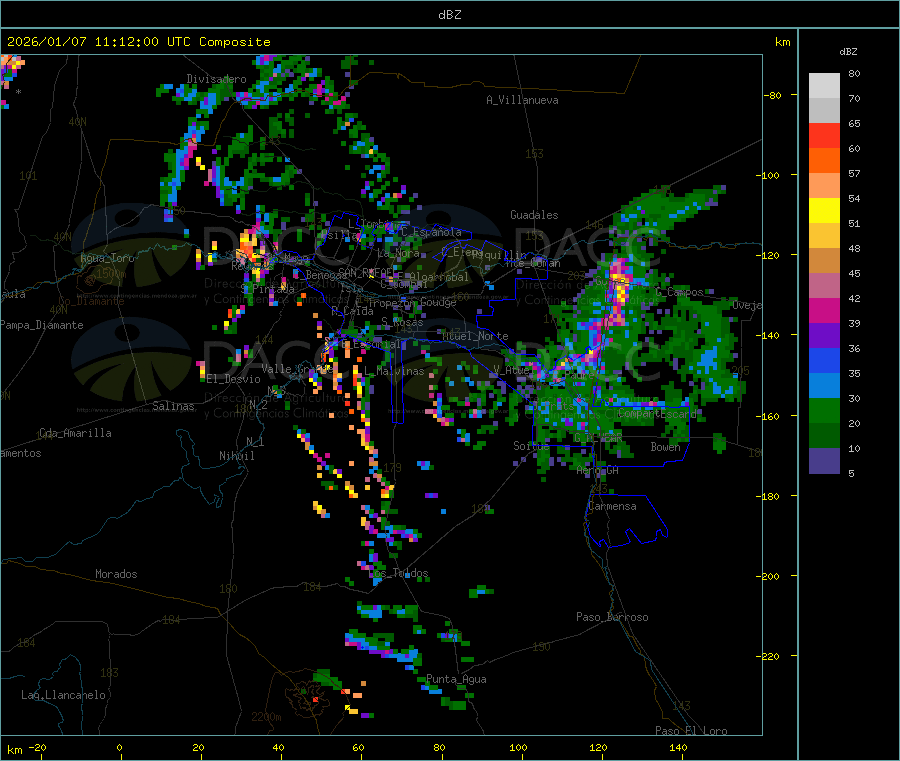
Task: Select the magenta 39-42 dBZ legend swatch
Action: tap(824, 310)
